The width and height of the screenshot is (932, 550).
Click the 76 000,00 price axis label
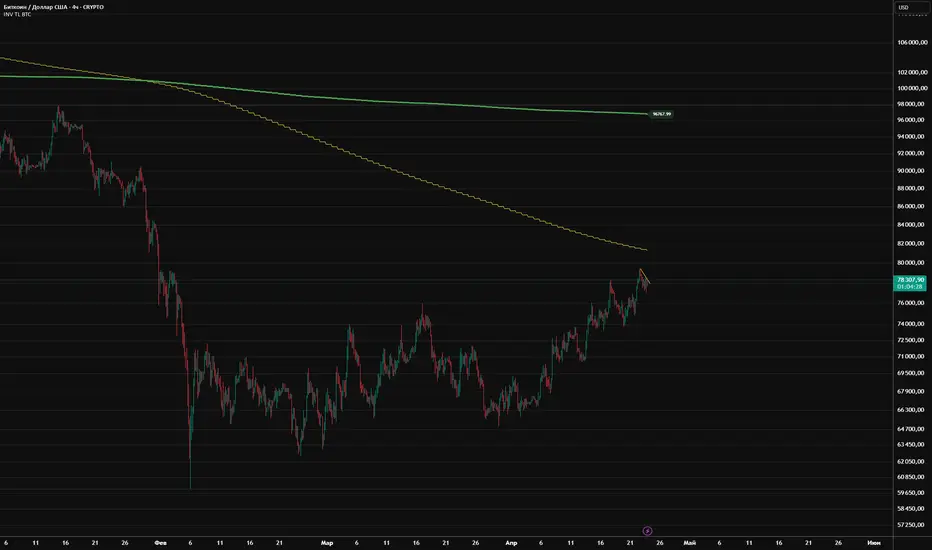tap(912, 303)
